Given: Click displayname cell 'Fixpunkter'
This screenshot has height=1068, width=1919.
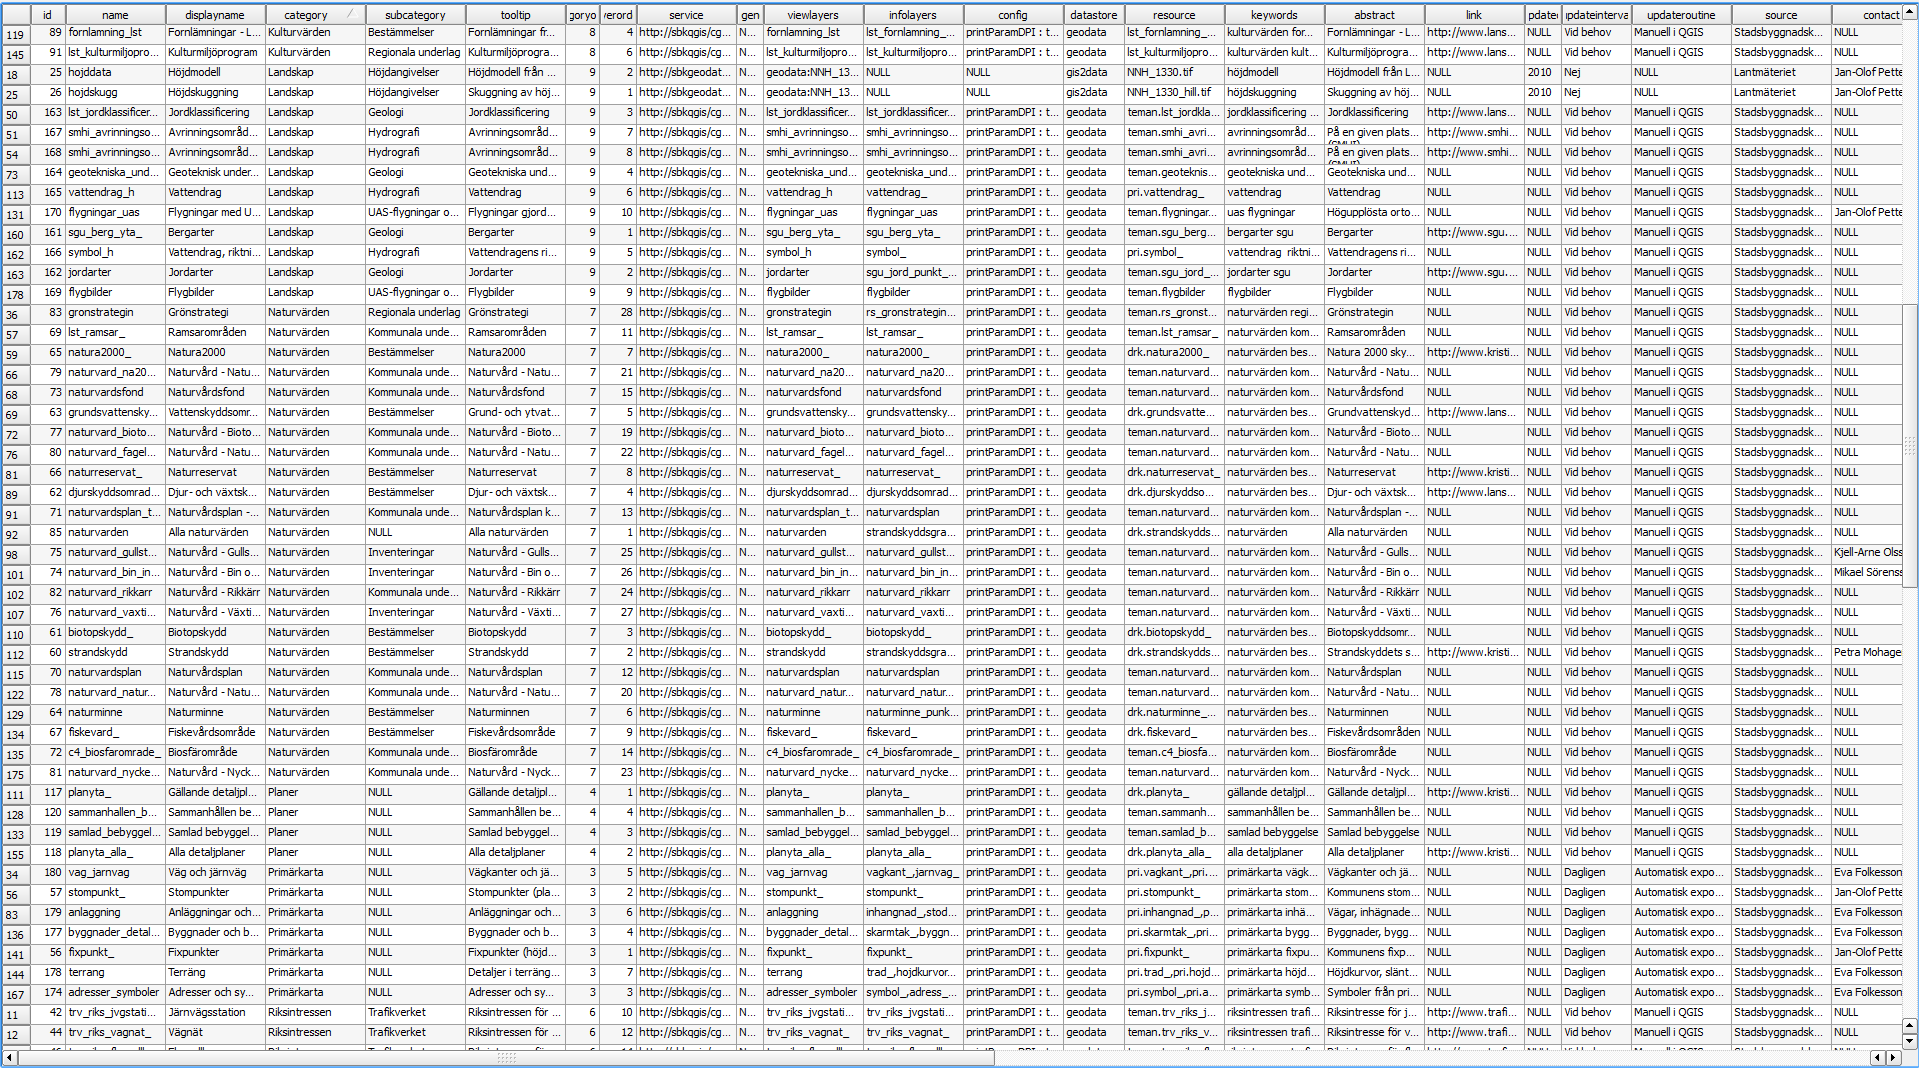Looking at the screenshot, I should click(x=215, y=952).
